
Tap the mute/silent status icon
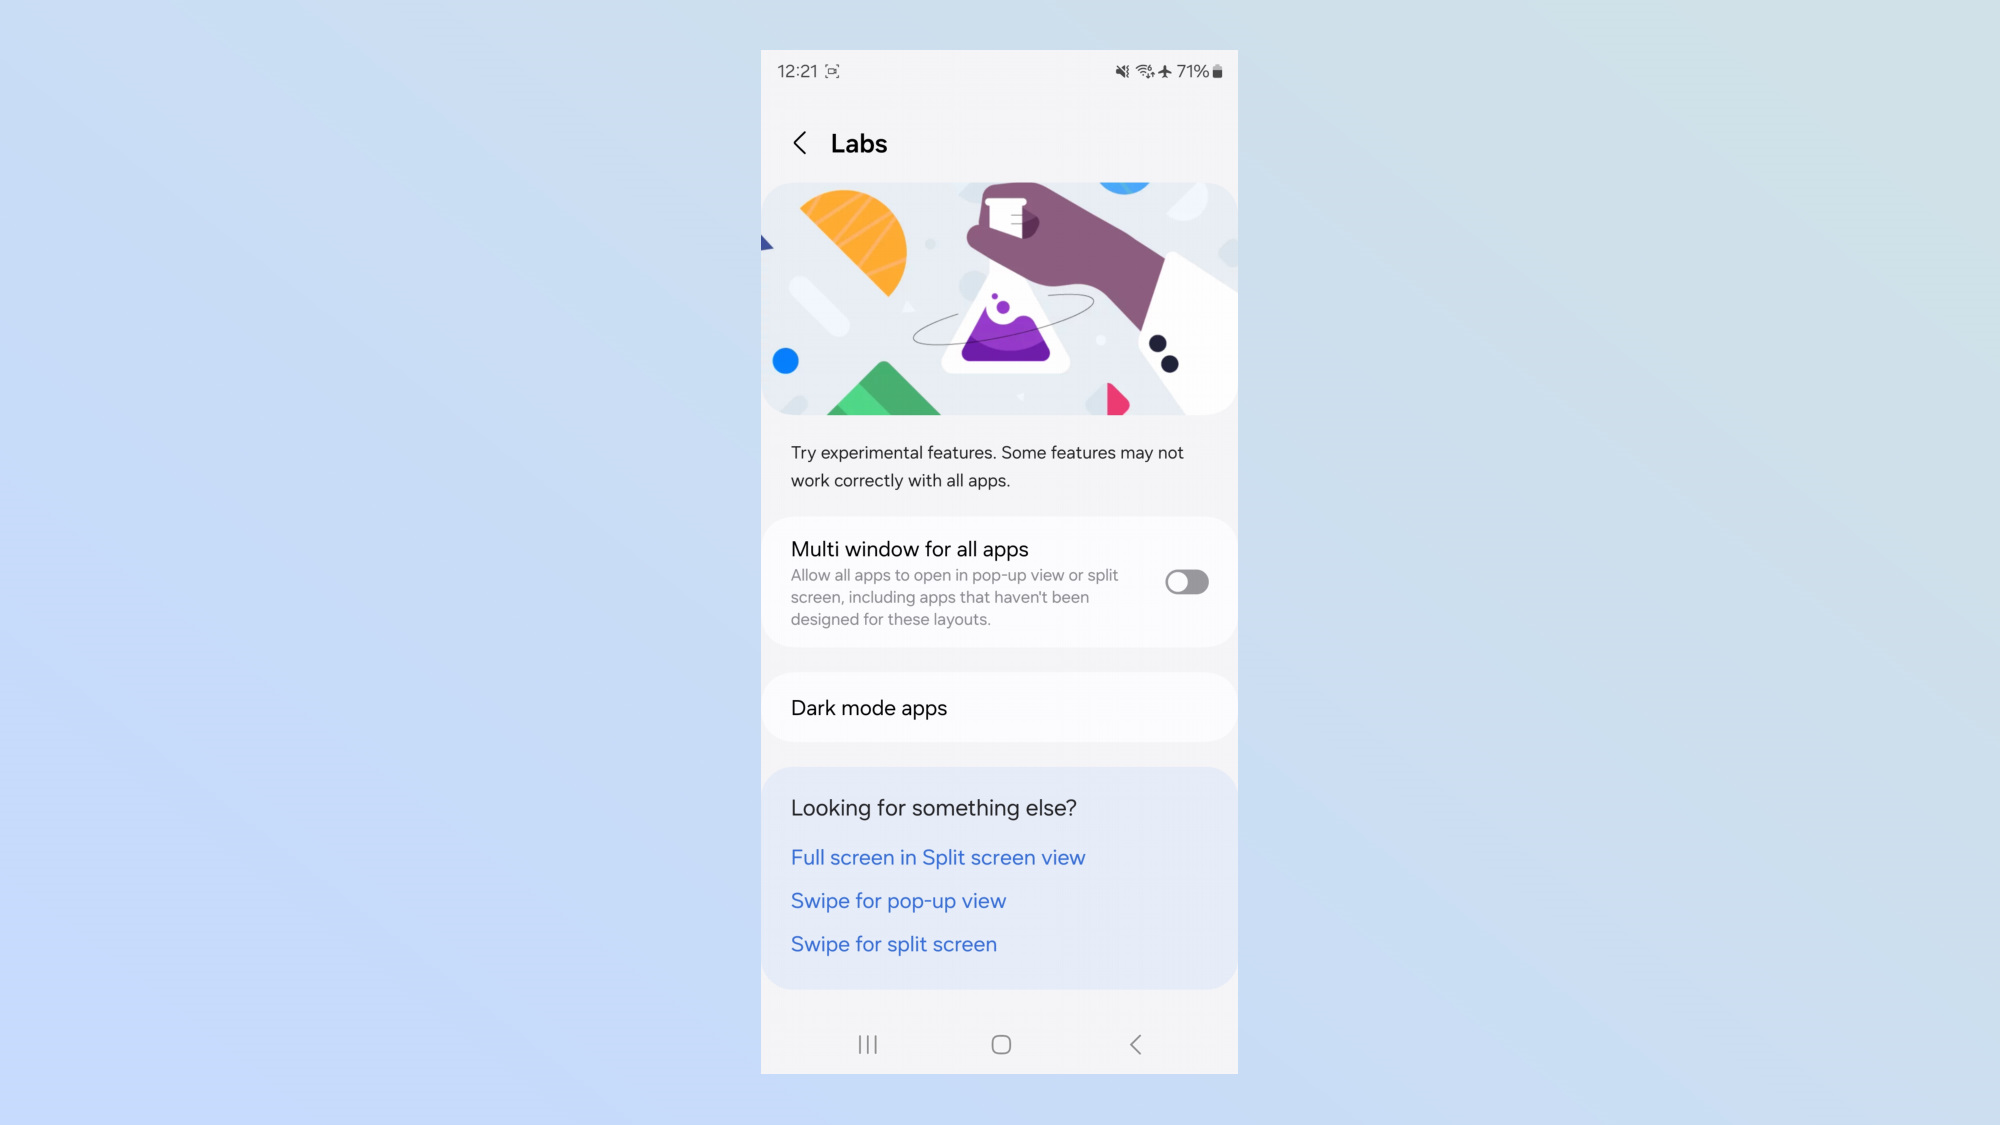(x=1124, y=70)
